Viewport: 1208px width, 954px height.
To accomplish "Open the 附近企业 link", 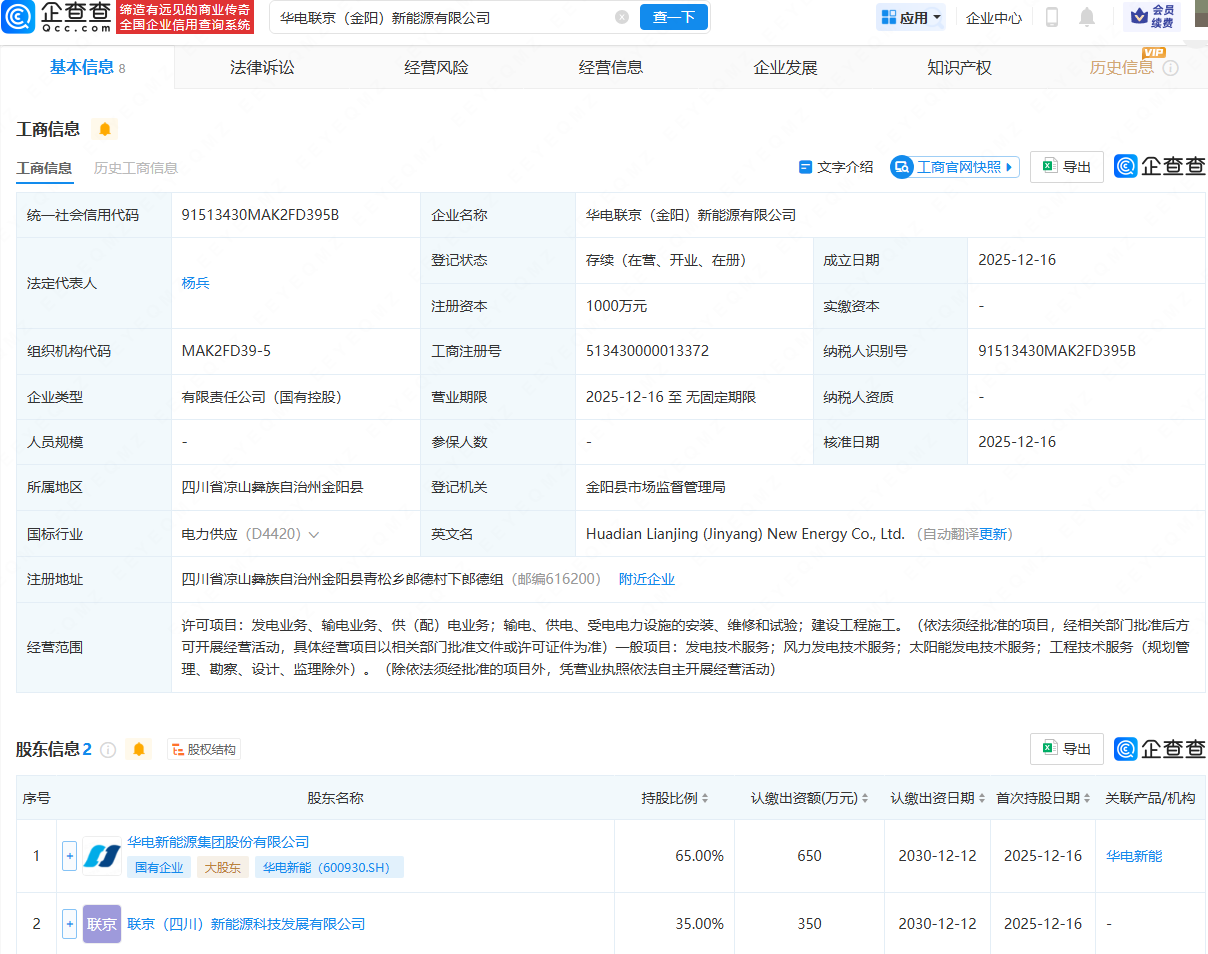I will click(646, 579).
